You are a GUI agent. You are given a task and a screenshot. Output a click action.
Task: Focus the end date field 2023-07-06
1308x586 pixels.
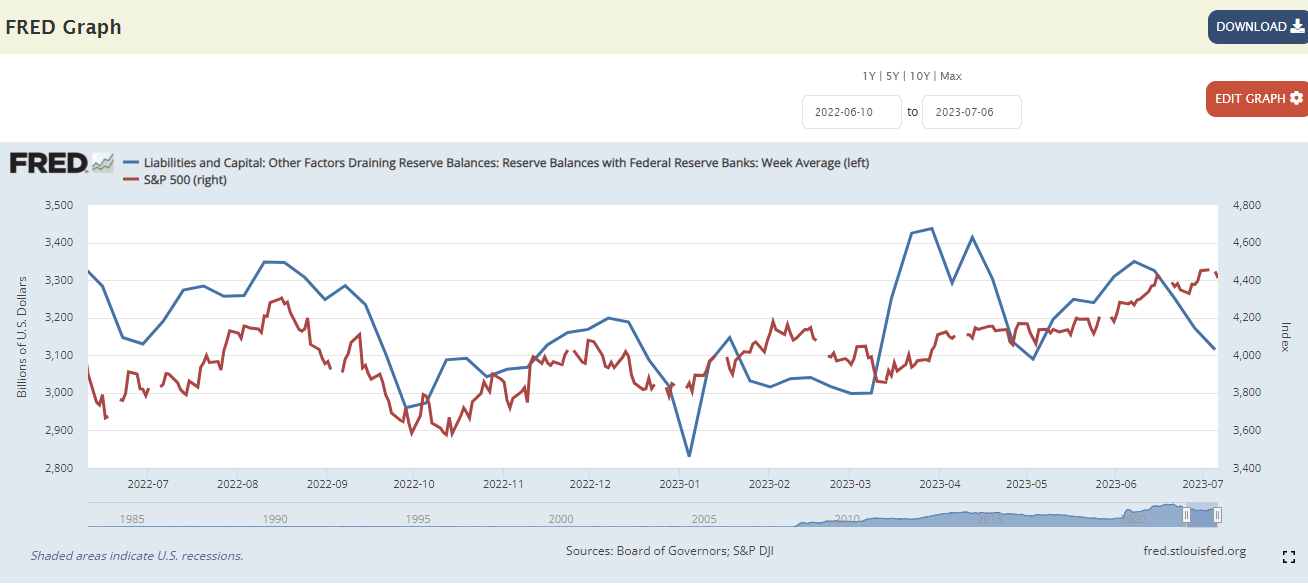[x=972, y=112]
